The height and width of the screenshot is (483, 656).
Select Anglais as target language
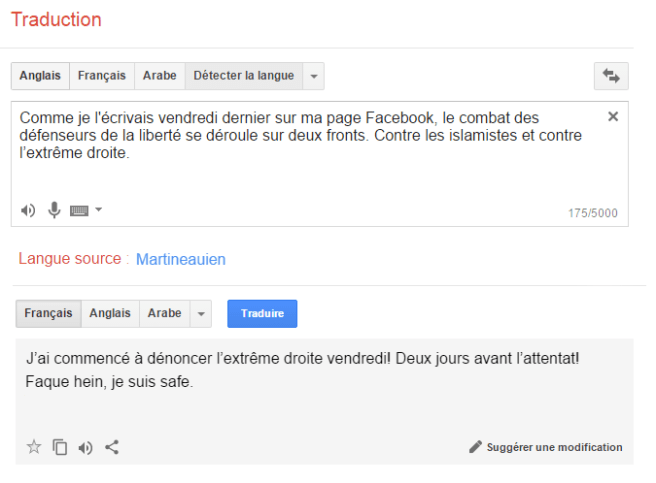point(110,313)
